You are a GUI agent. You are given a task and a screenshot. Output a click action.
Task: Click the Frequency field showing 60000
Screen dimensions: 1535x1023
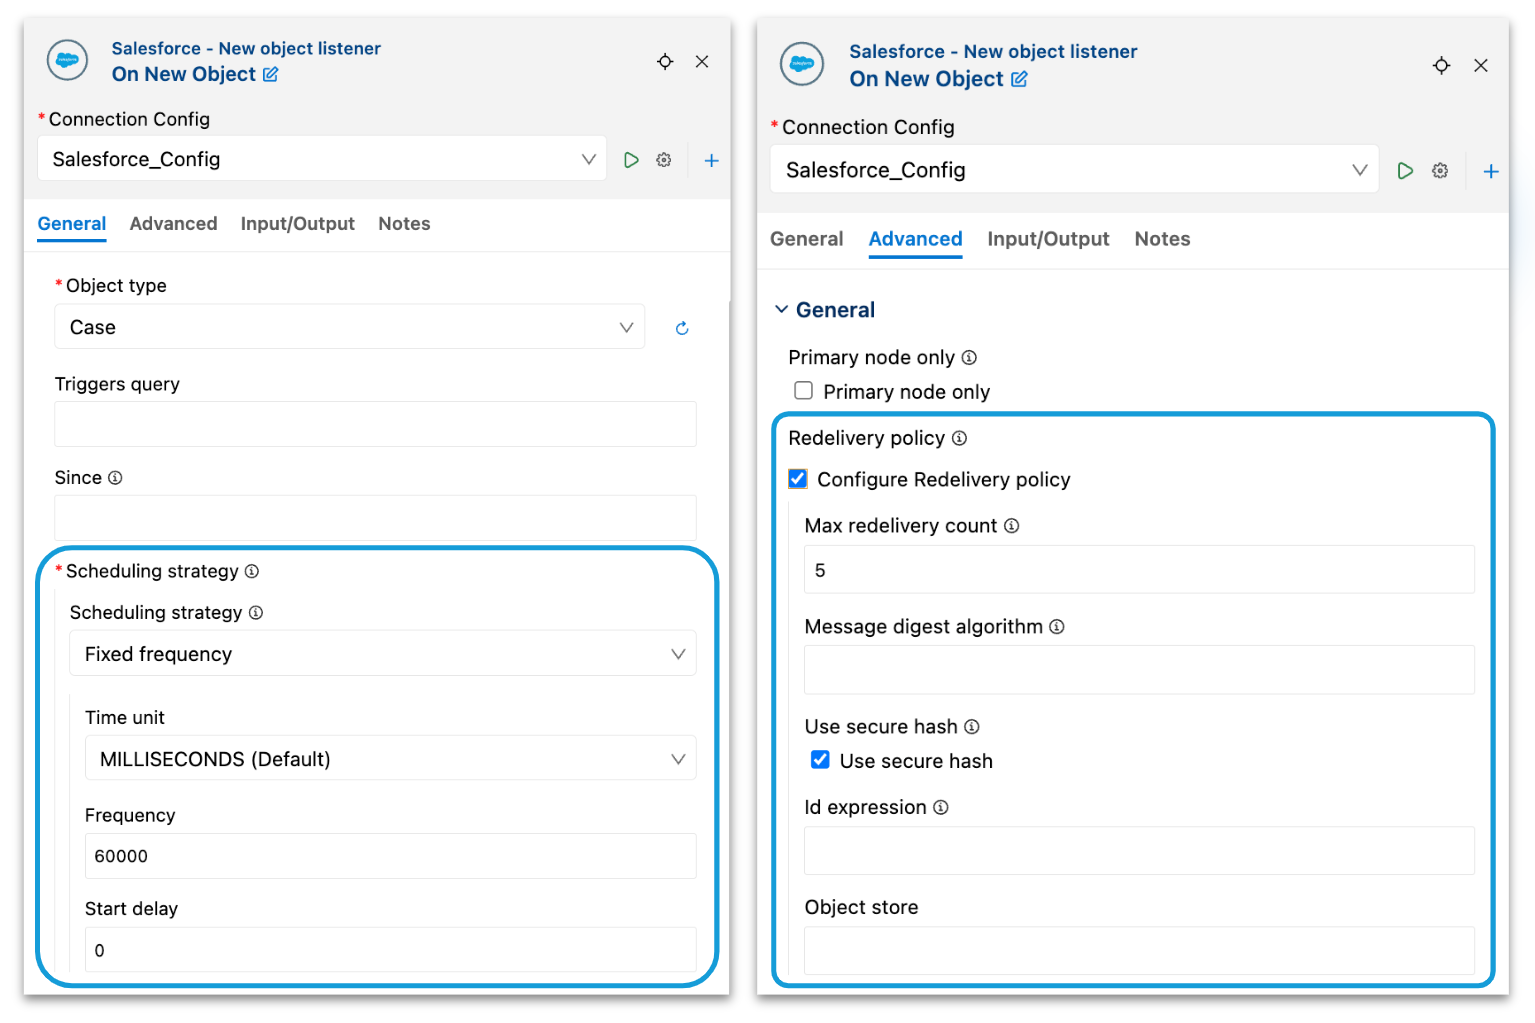(x=391, y=856)
